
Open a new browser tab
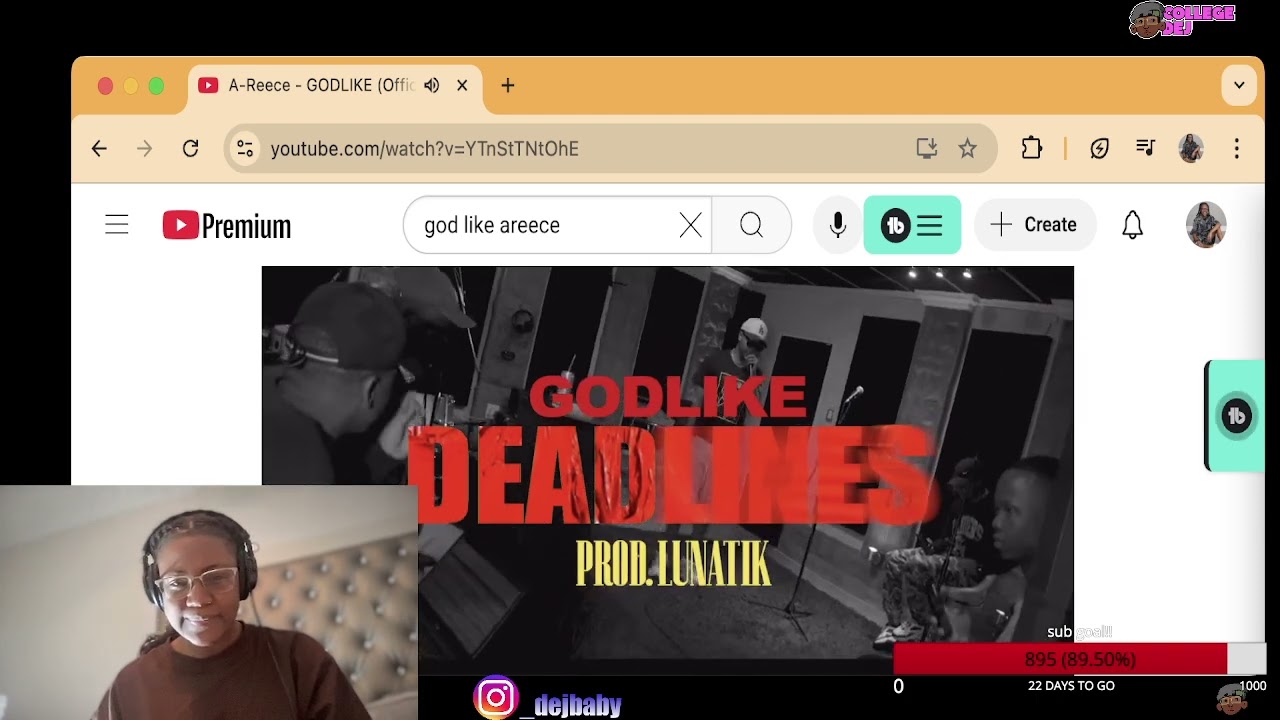[508, 86]
